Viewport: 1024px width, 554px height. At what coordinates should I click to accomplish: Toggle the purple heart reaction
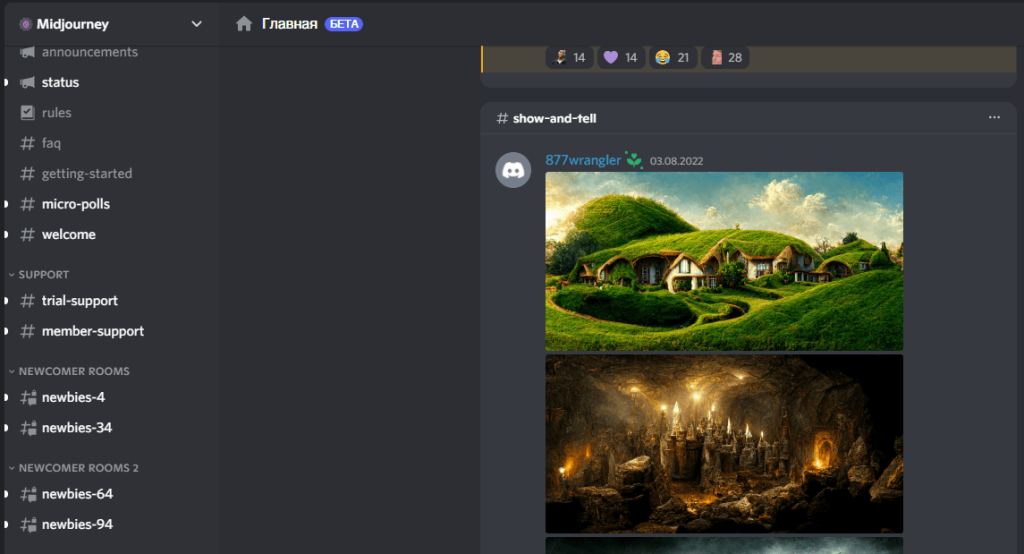[621, 58]
